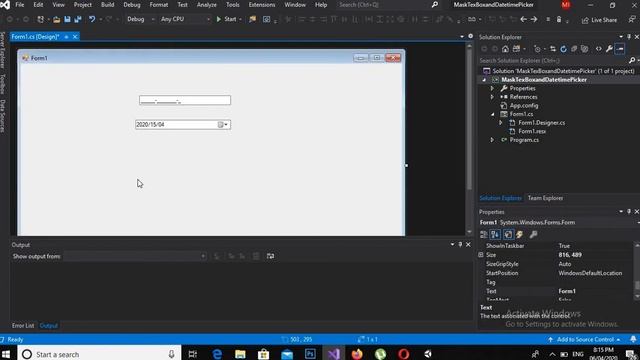Click the masked text box on Form1
The height and width of the screenshot is (360, 640).
185,100
